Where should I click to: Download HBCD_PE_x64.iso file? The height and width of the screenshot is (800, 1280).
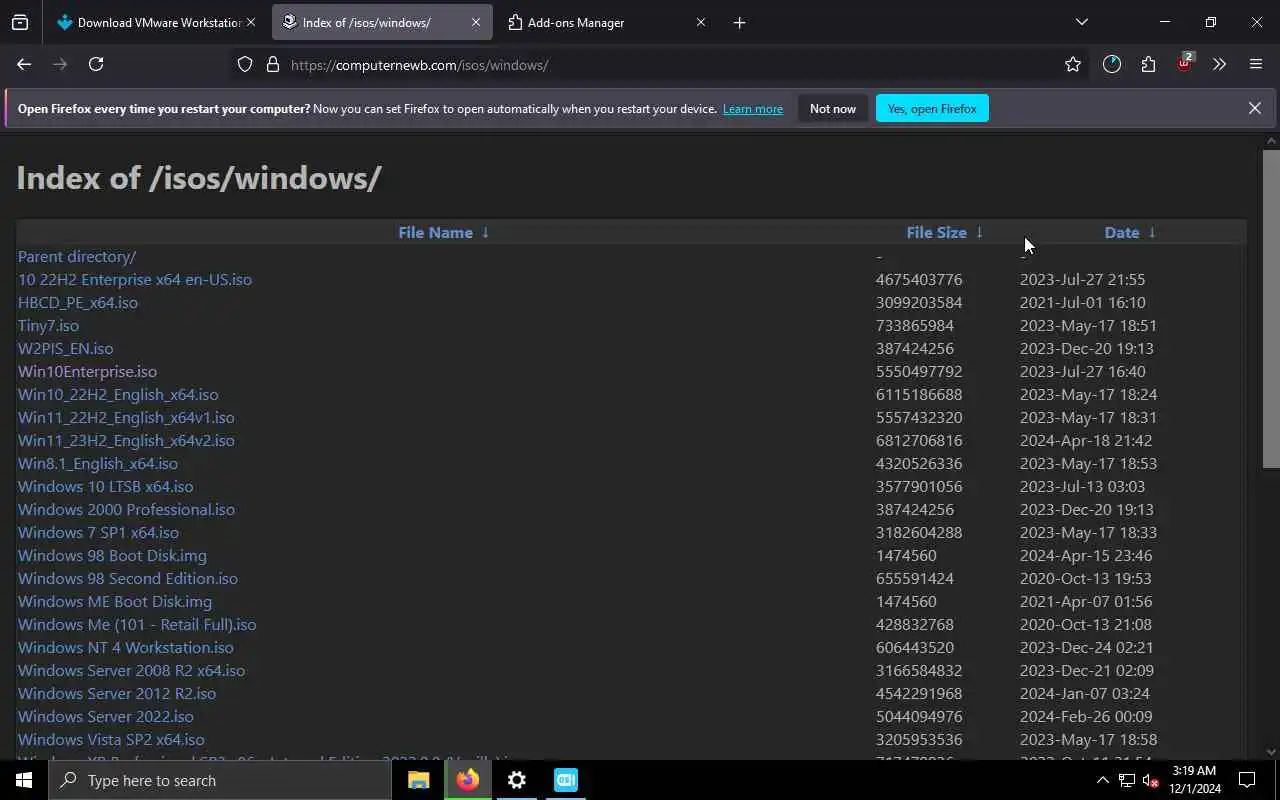78,302
